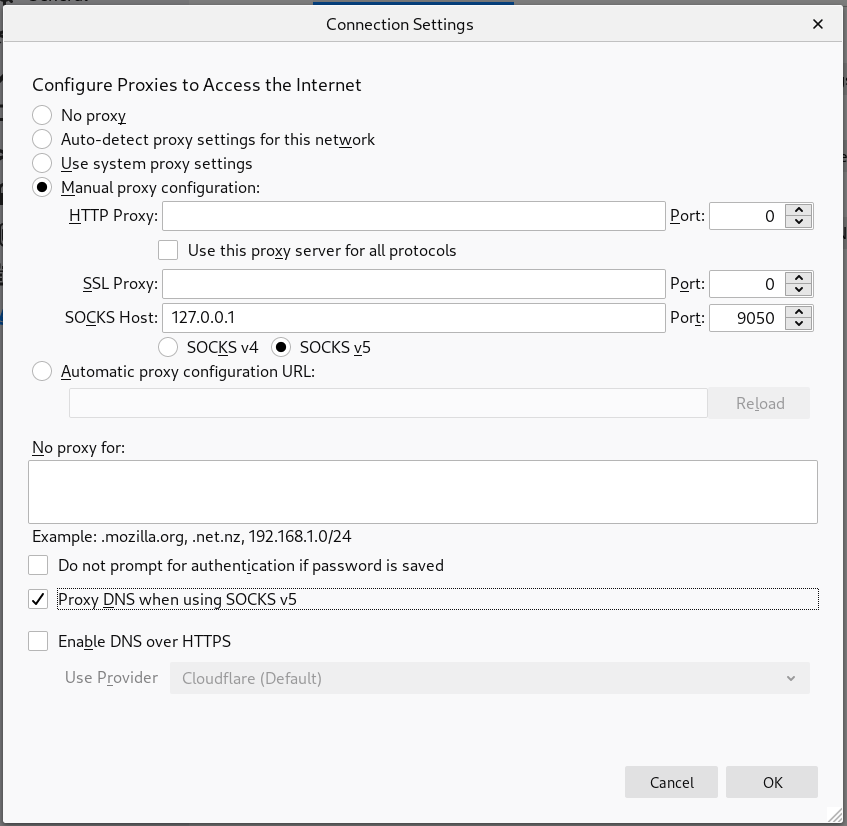The height and width of the screenshot is (826, 847).
Task: Uncheck Proxy DNS when using SOCKS v5
Action: point(38,600)
